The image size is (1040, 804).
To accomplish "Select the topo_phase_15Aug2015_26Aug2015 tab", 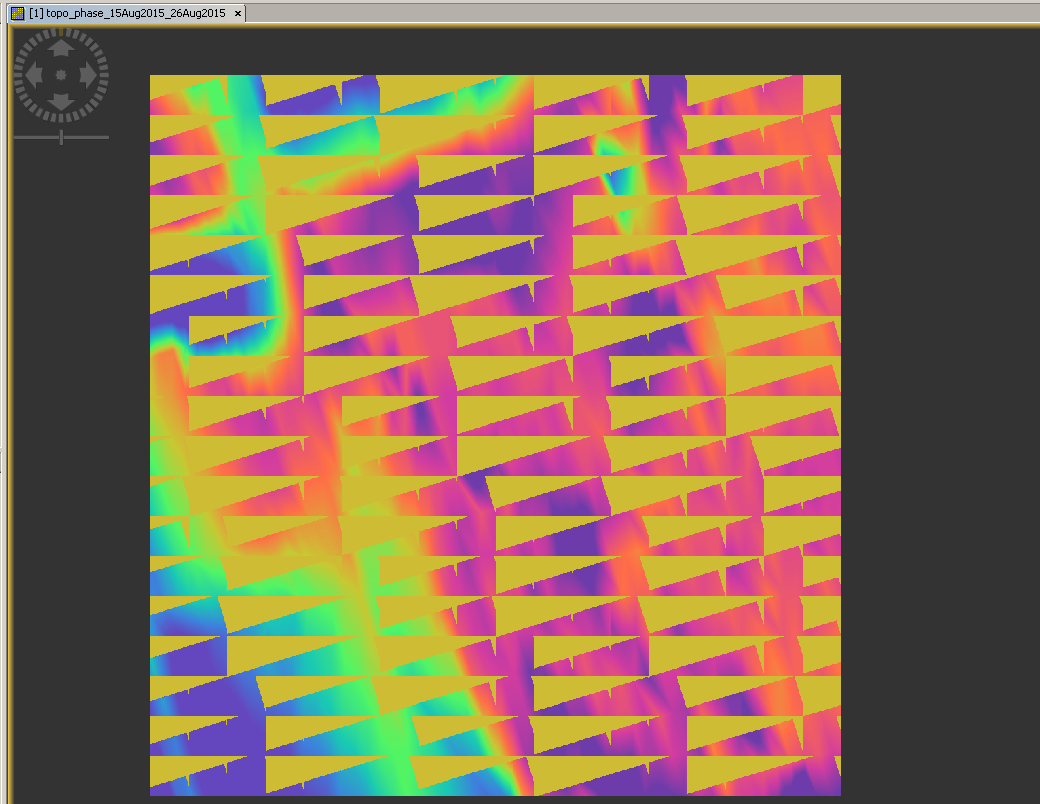I will coord(130,14).
